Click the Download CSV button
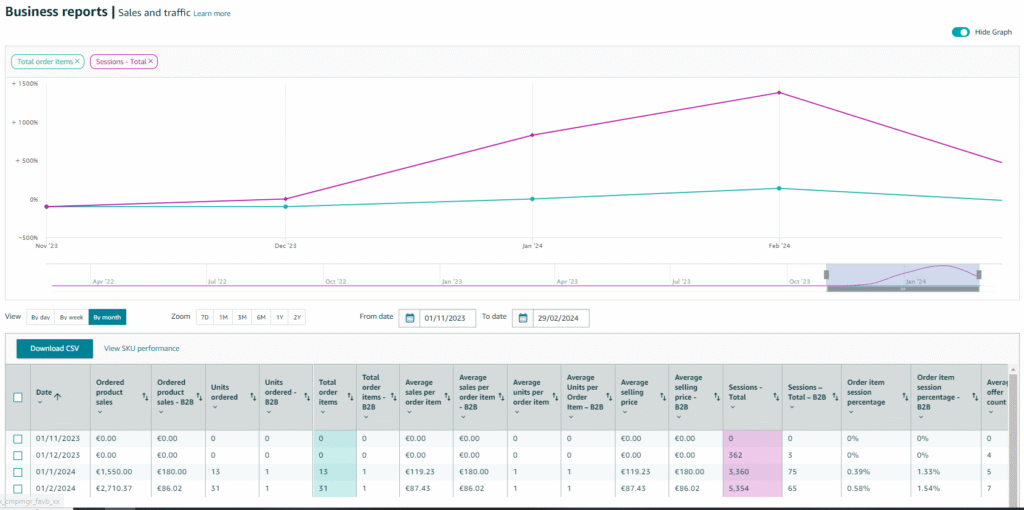1024x510 pixels. point(54,348)
